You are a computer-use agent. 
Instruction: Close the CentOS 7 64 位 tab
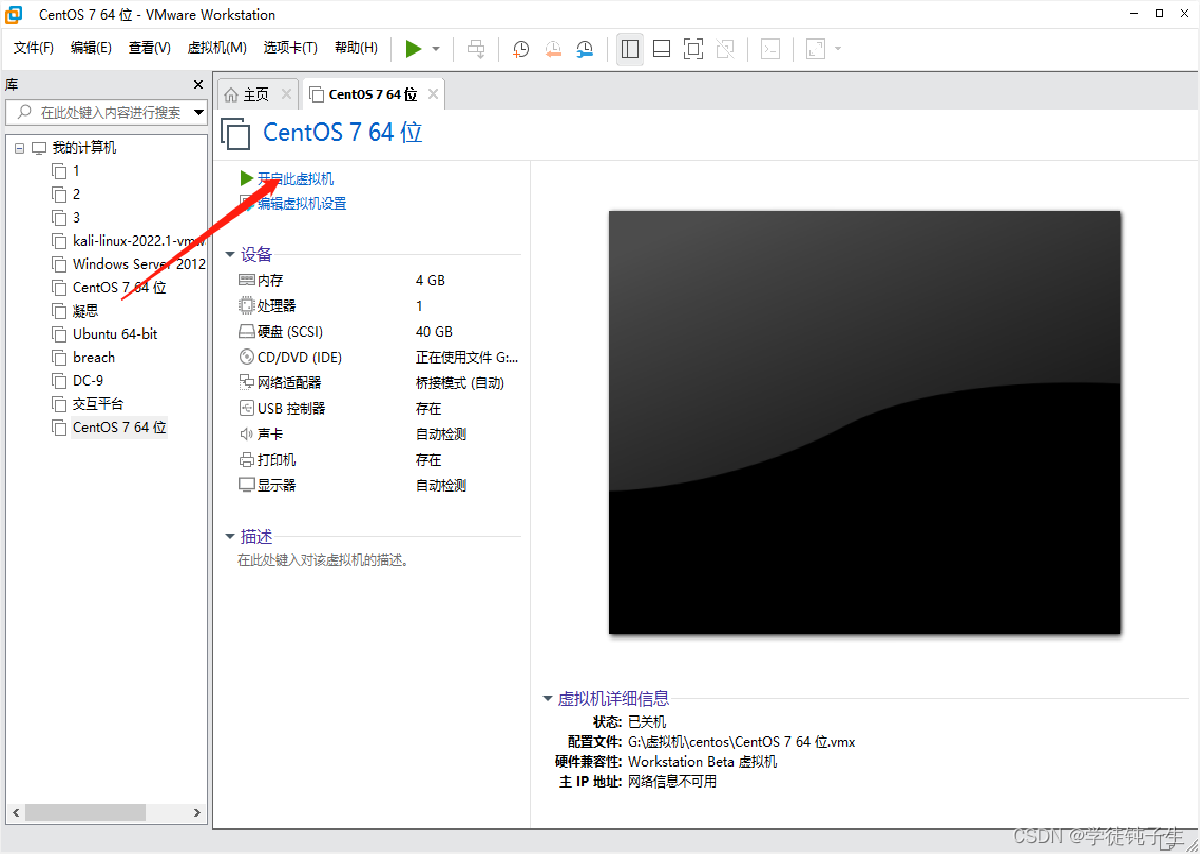(433, 94)
